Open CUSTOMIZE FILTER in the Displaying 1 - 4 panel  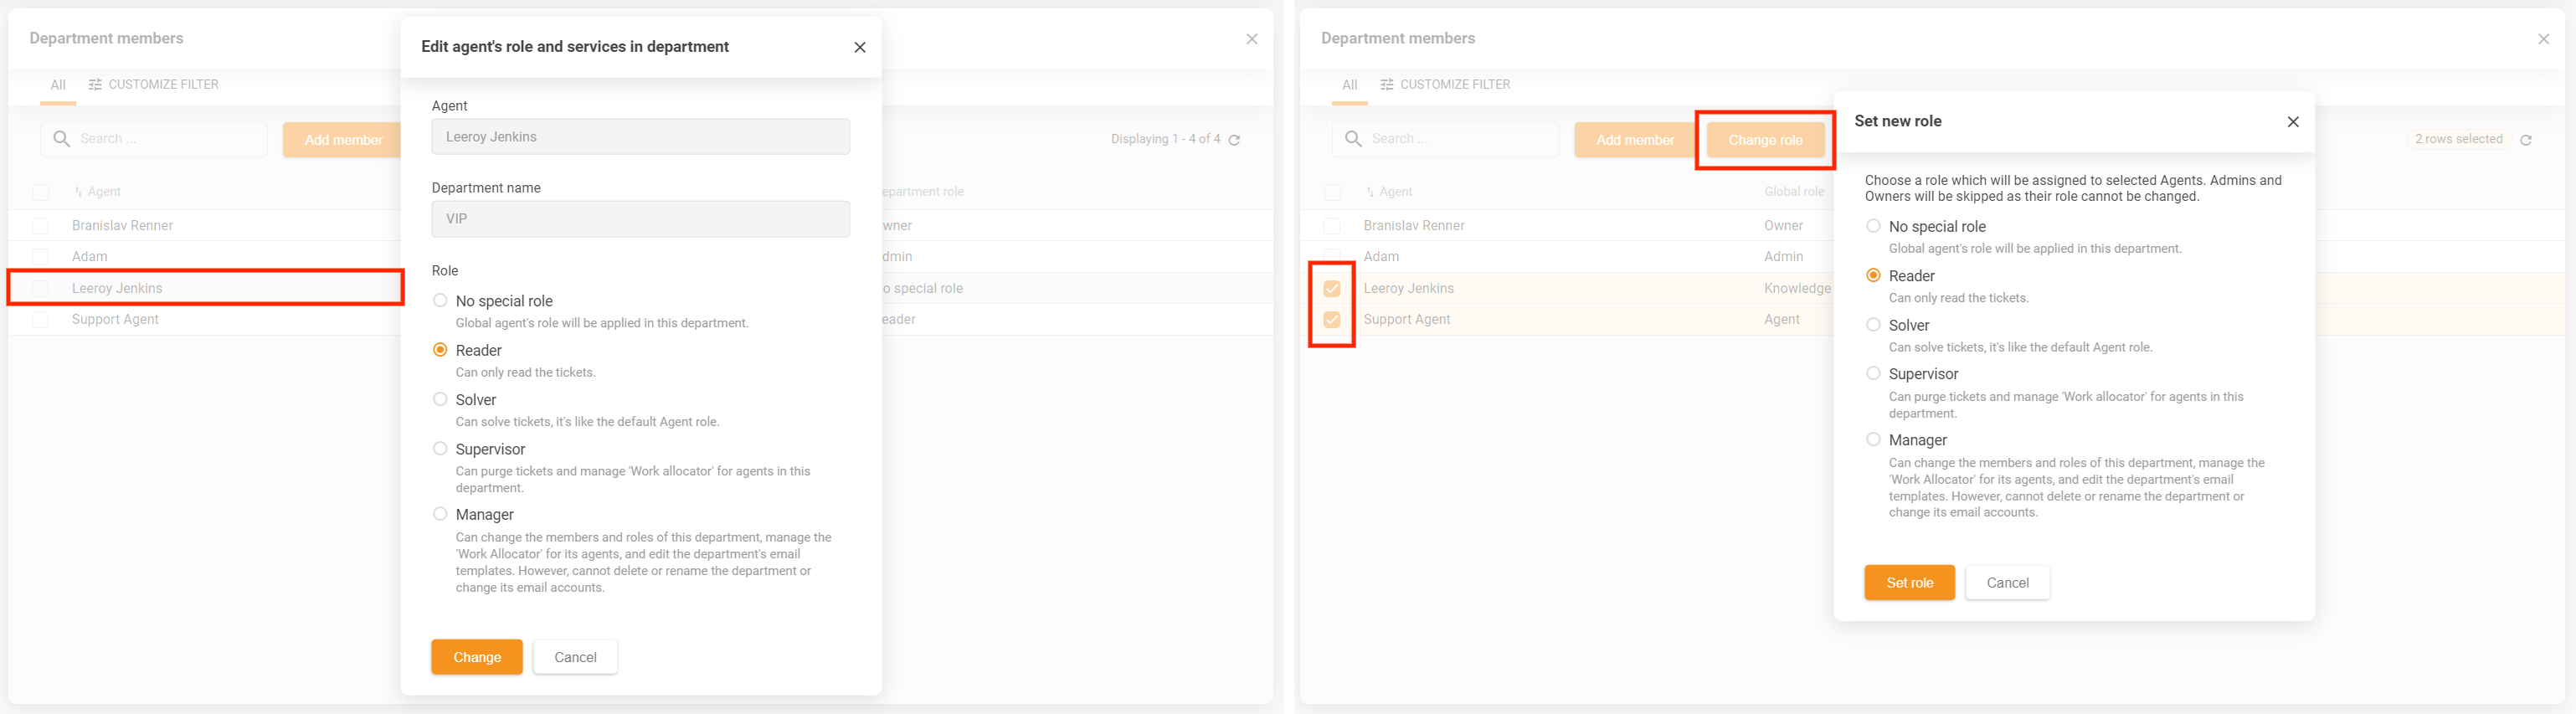[x=153, y=85]
